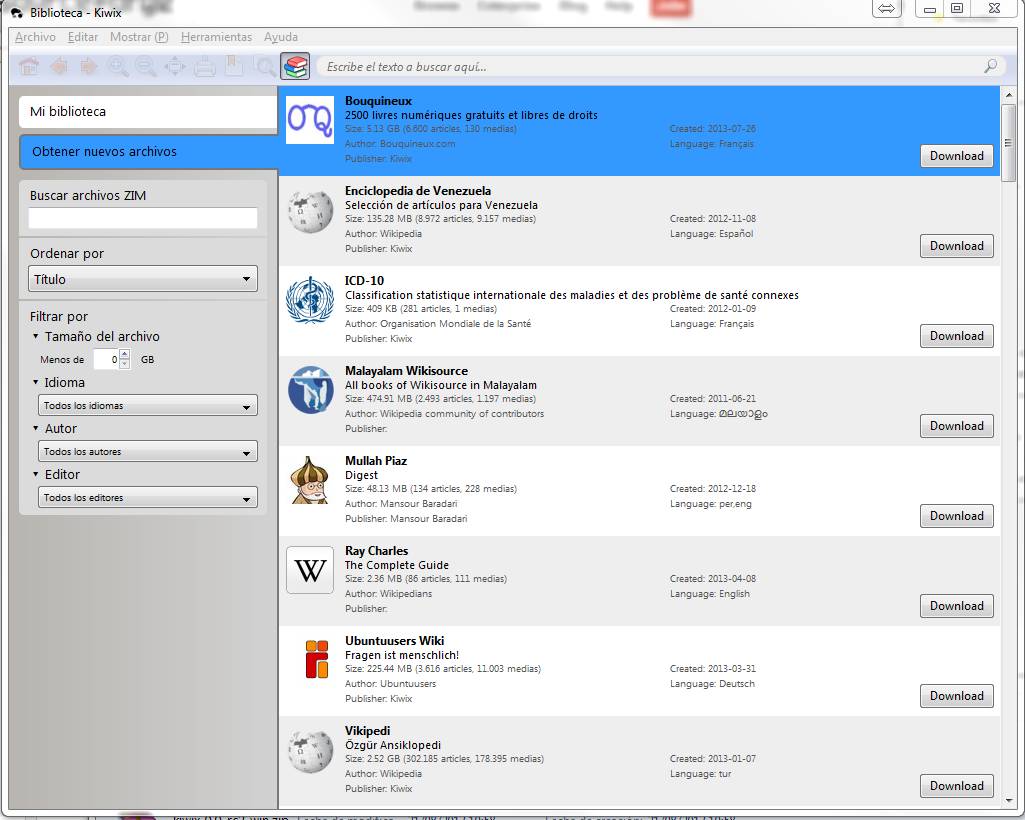
Task: Click the Buscar archivos ZIM input field
Action: [x=143, y=218]
